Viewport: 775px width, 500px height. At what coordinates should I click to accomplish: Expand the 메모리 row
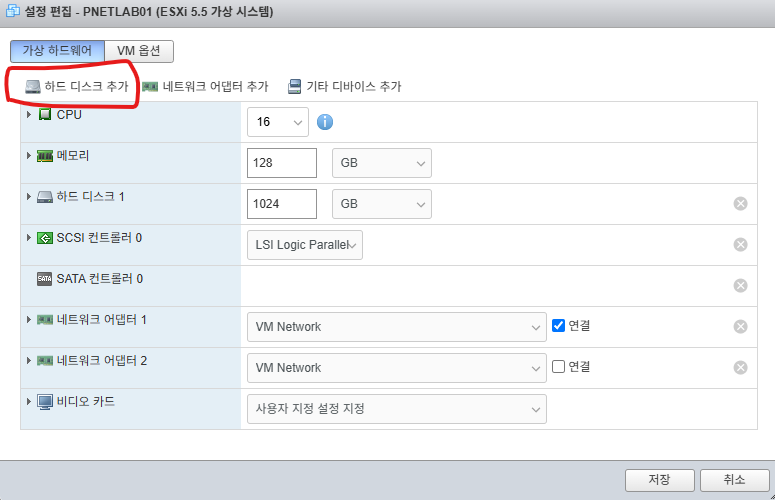[29, 156]
